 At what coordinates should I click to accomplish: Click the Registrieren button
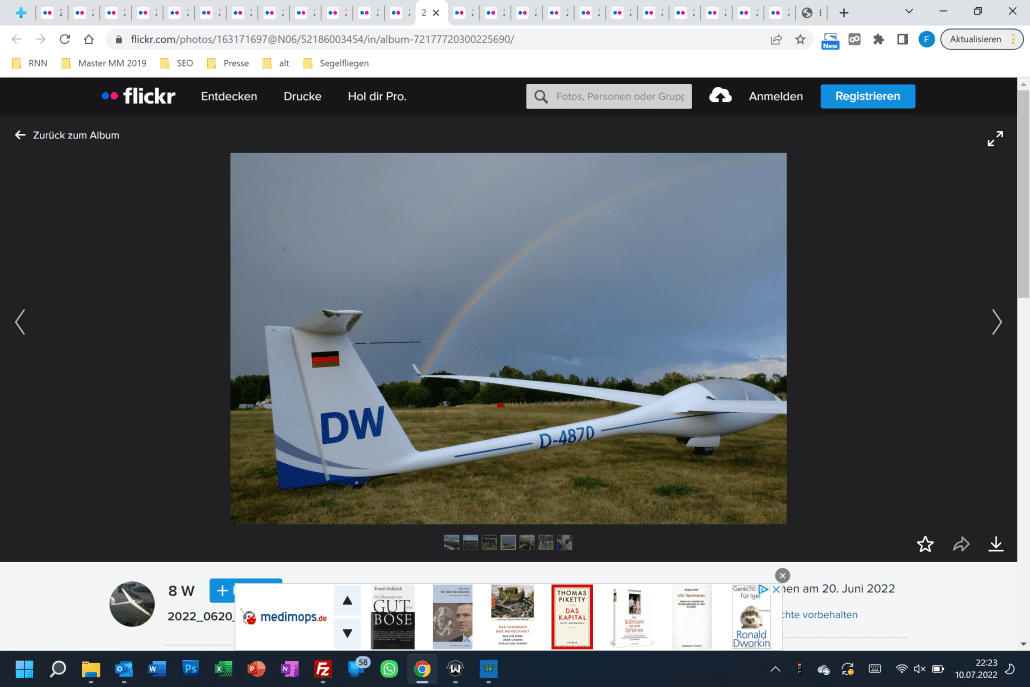click(867, 96)
